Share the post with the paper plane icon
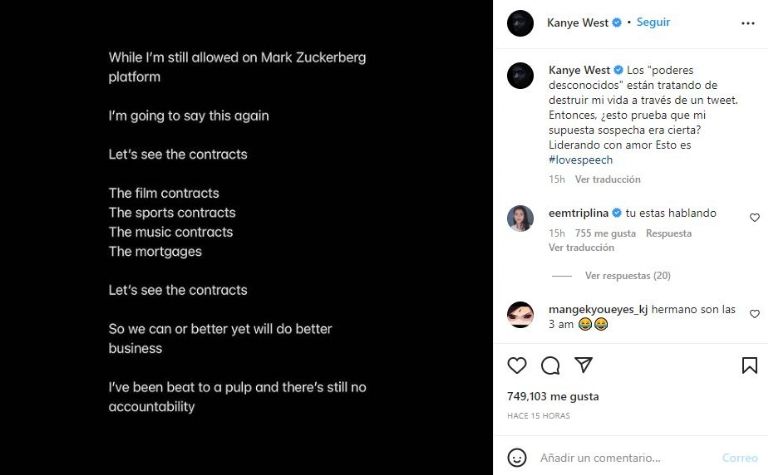The width and height of the screenshot is (768, 475). pos(584,365)
